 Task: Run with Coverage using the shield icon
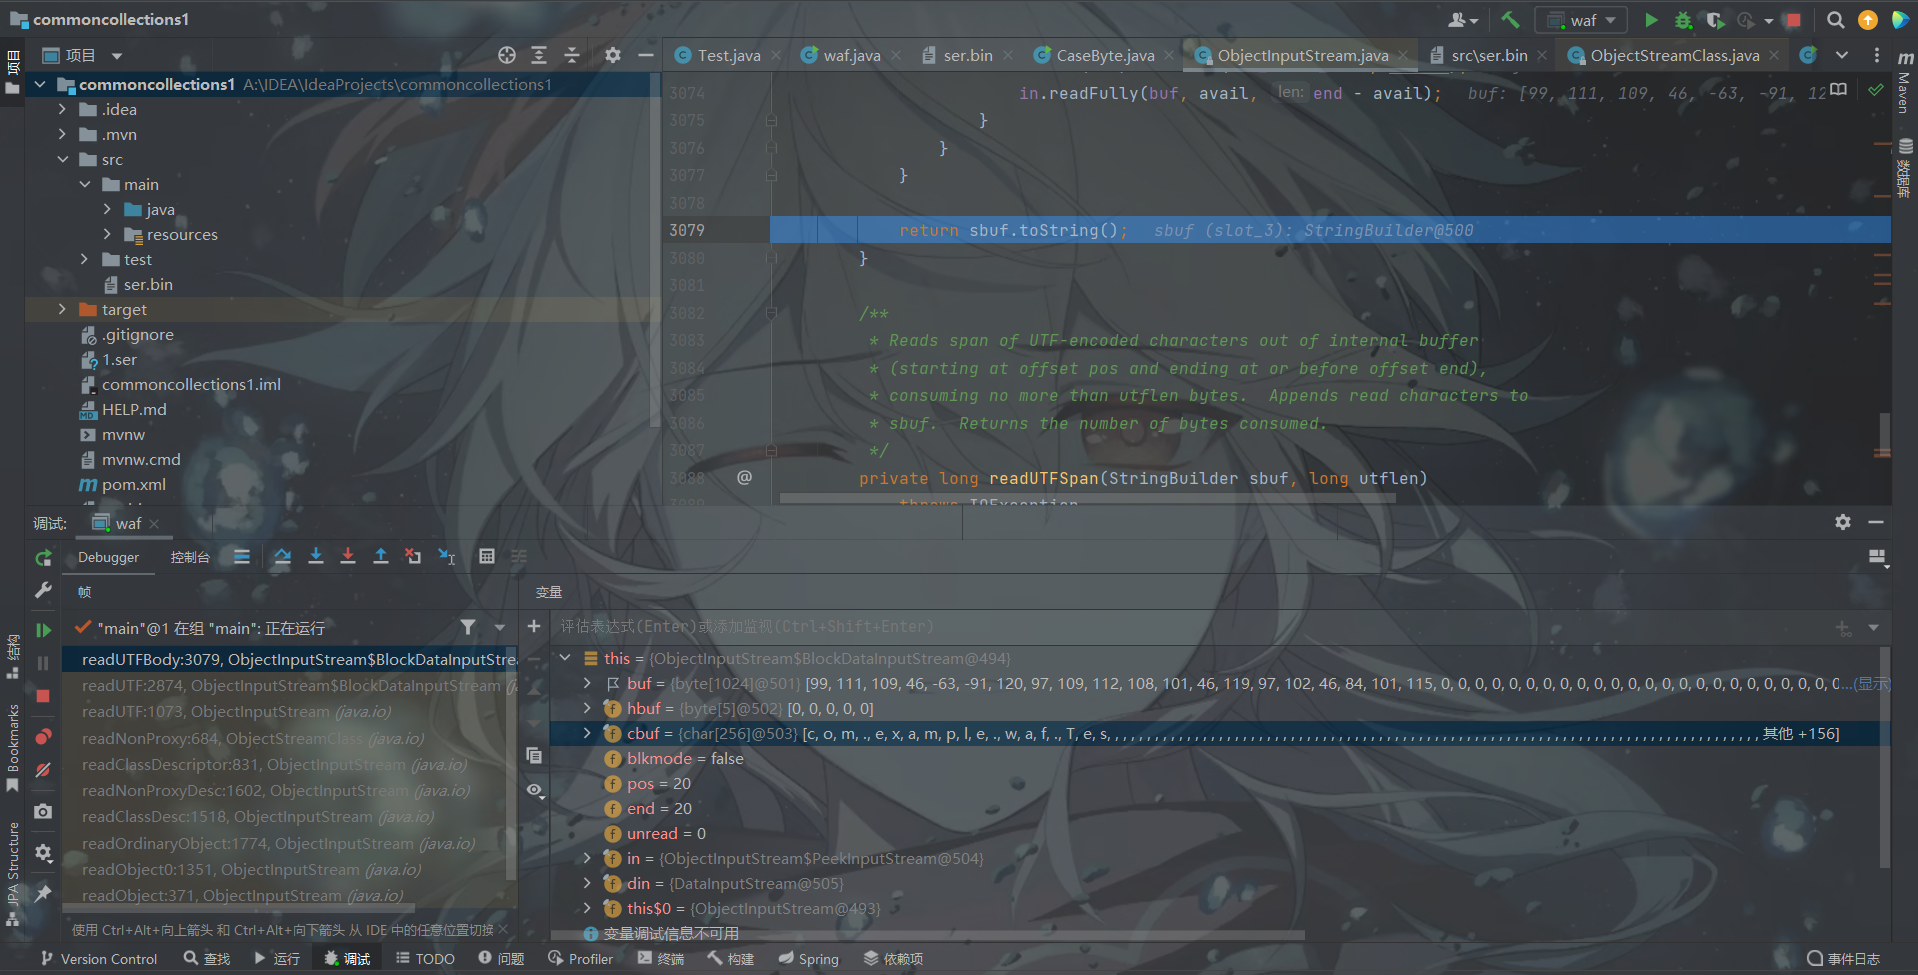point(1715,20)
